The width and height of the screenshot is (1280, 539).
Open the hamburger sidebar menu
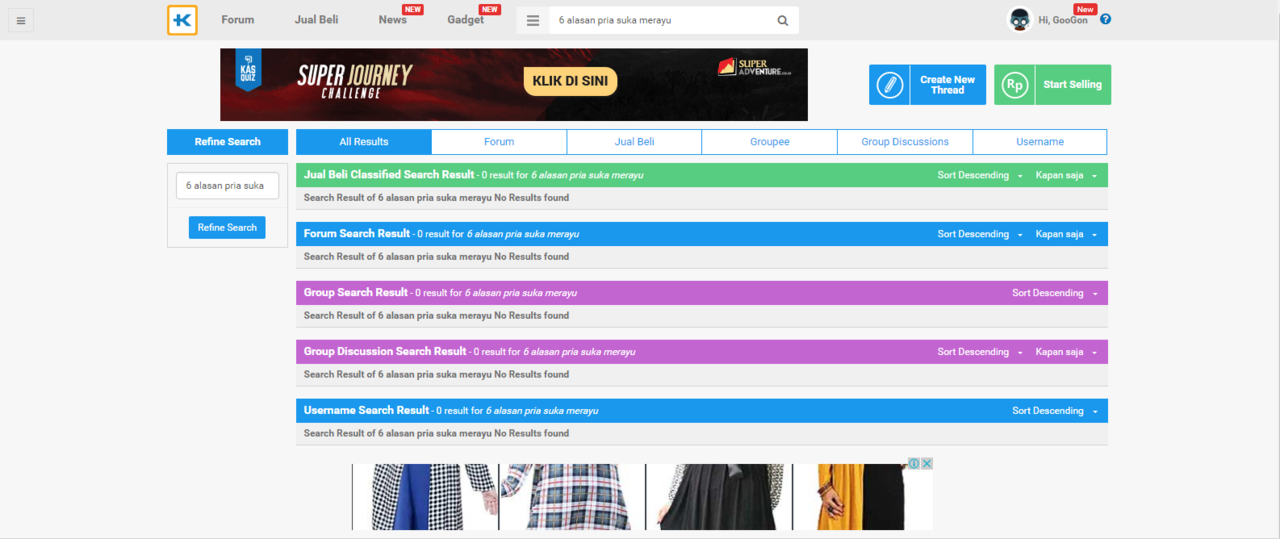[x=21, y=20]
